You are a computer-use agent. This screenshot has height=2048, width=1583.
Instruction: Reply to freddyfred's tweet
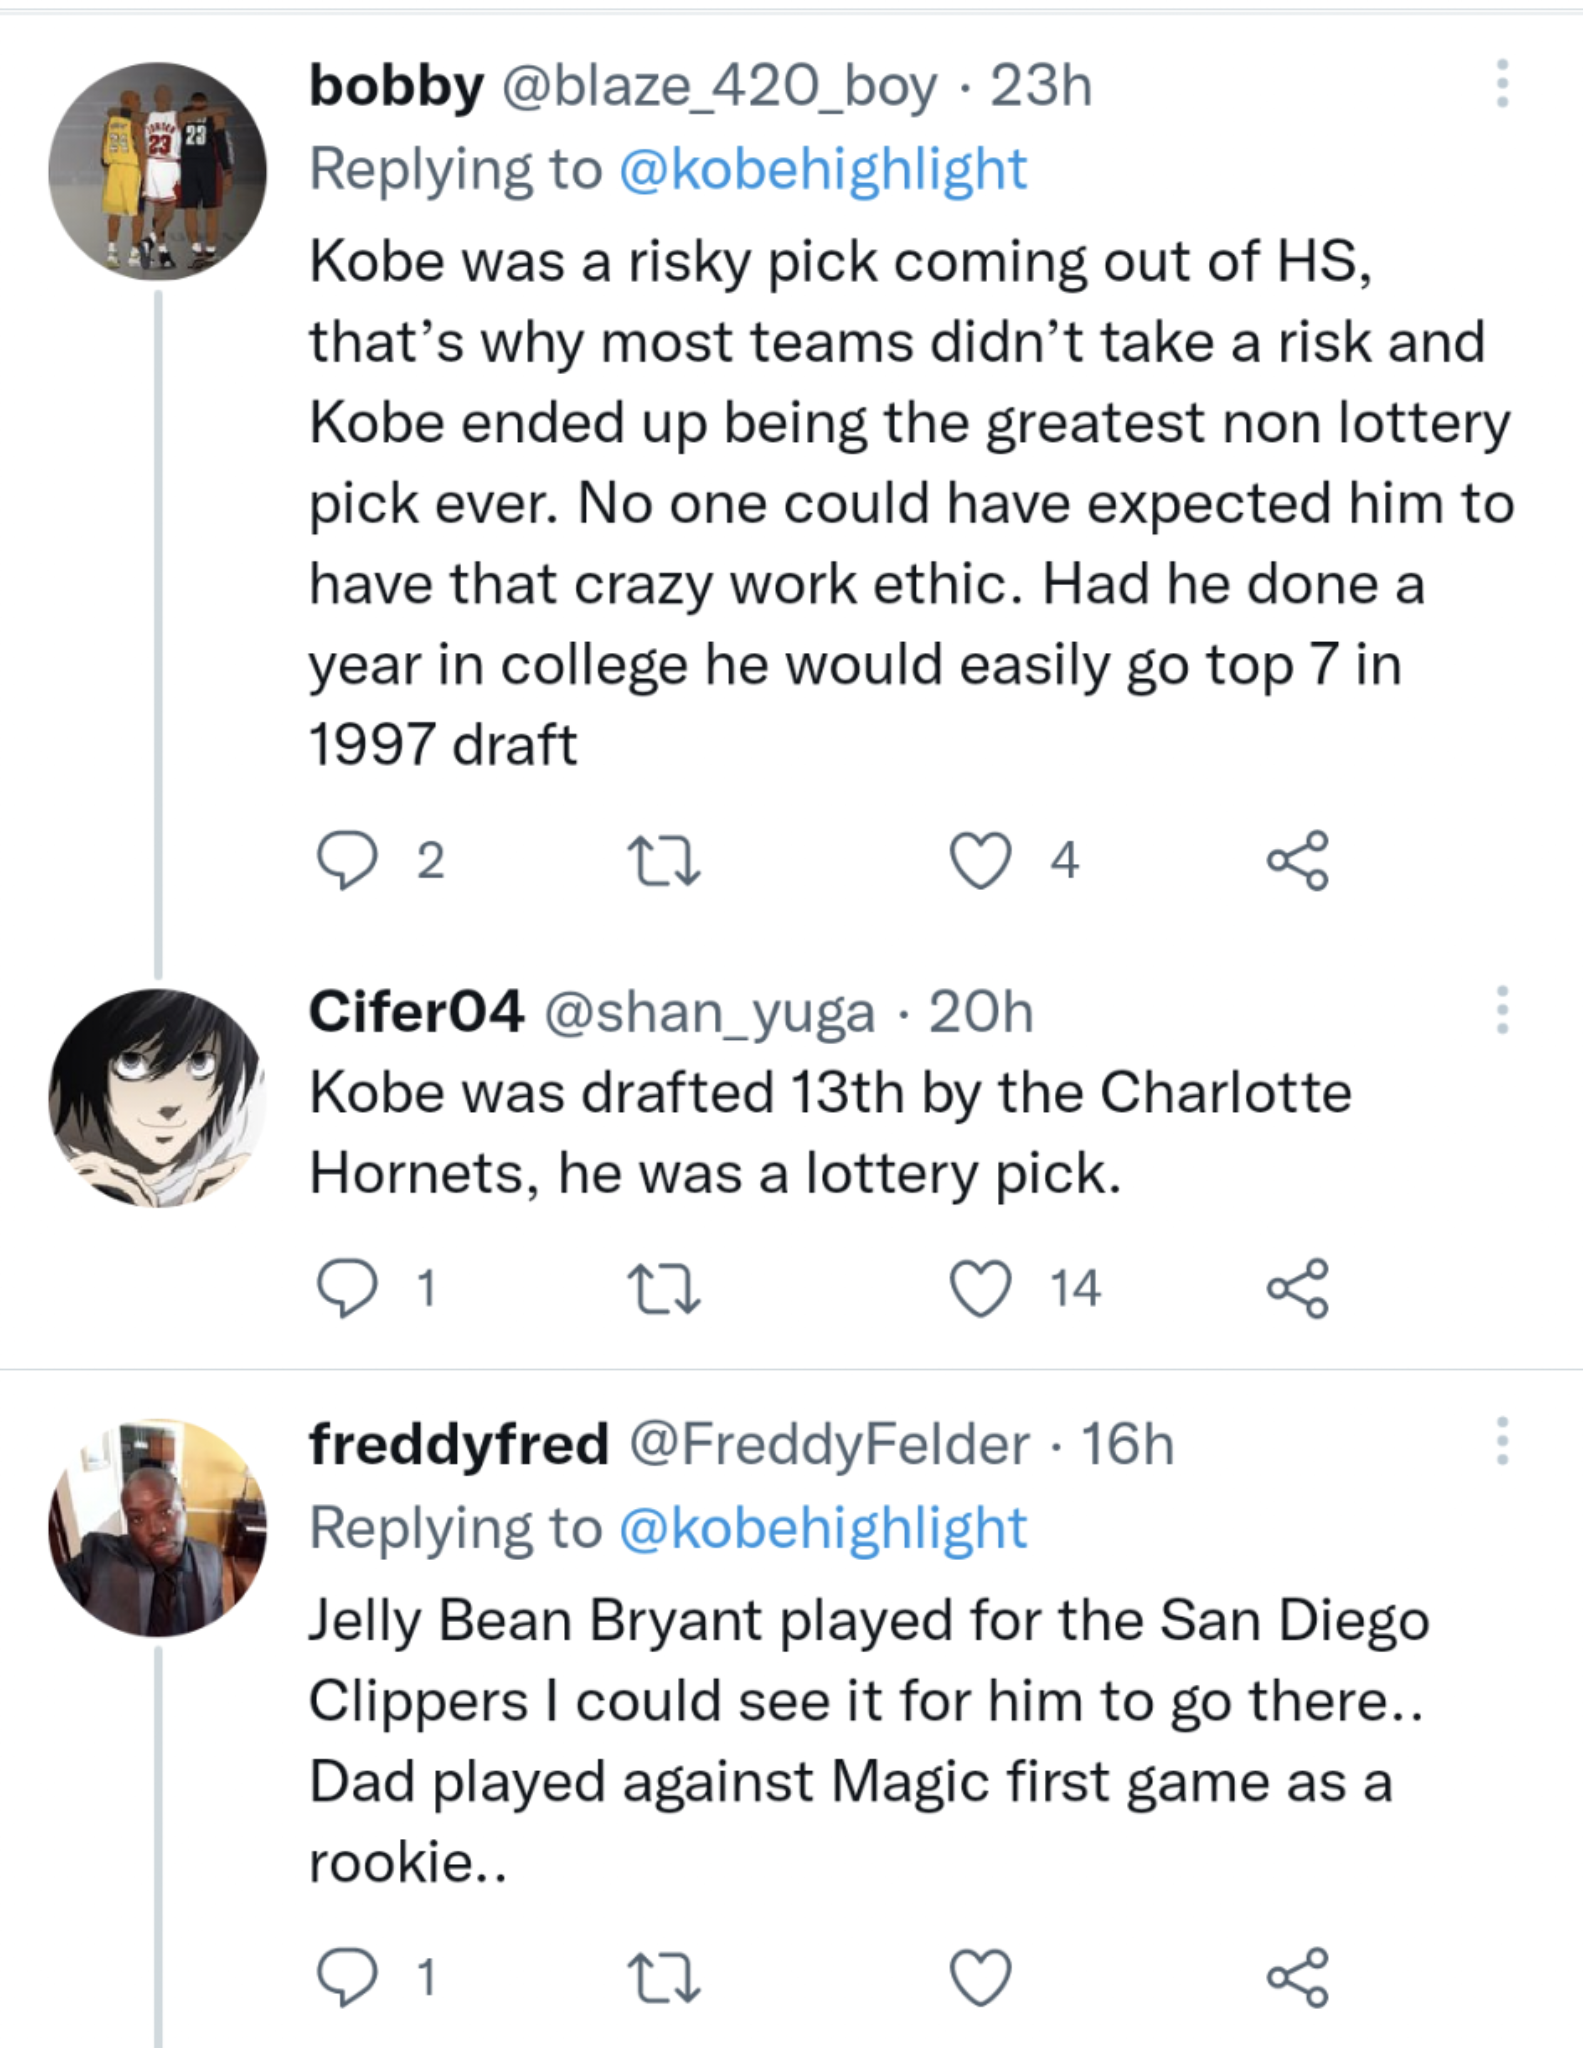coord(346,1977)
